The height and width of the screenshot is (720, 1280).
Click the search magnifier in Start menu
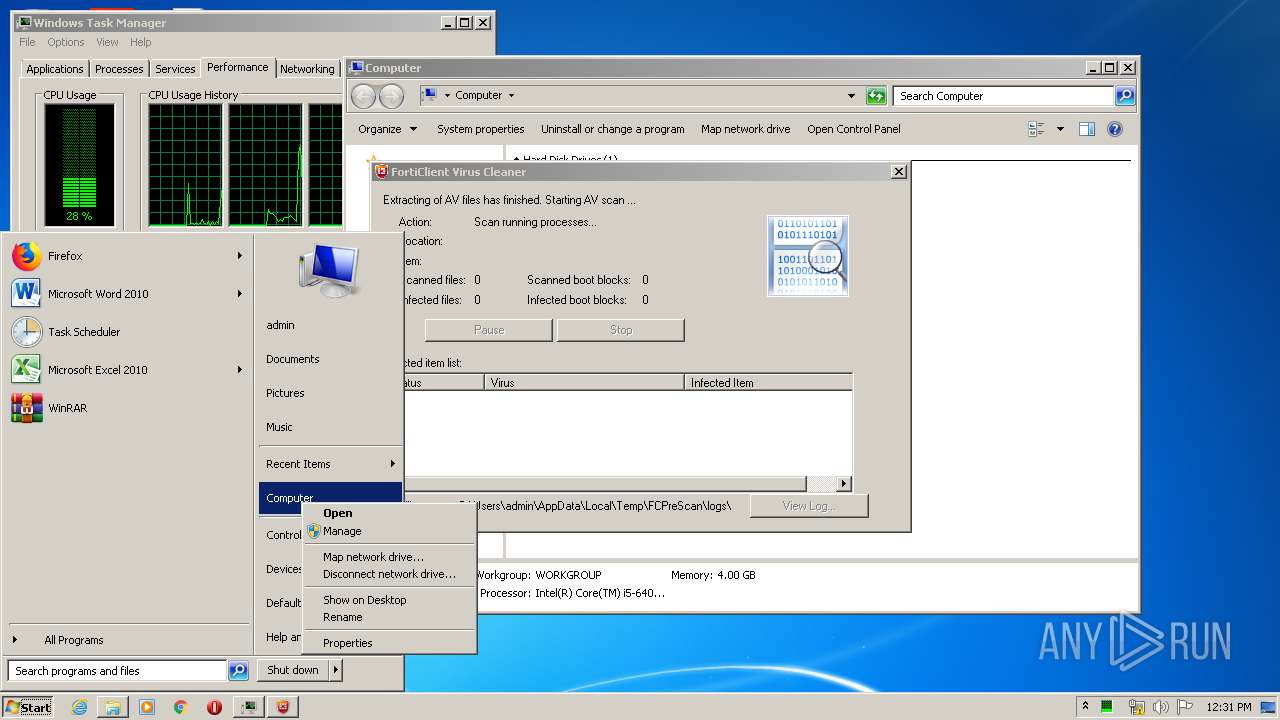(238, 671)
